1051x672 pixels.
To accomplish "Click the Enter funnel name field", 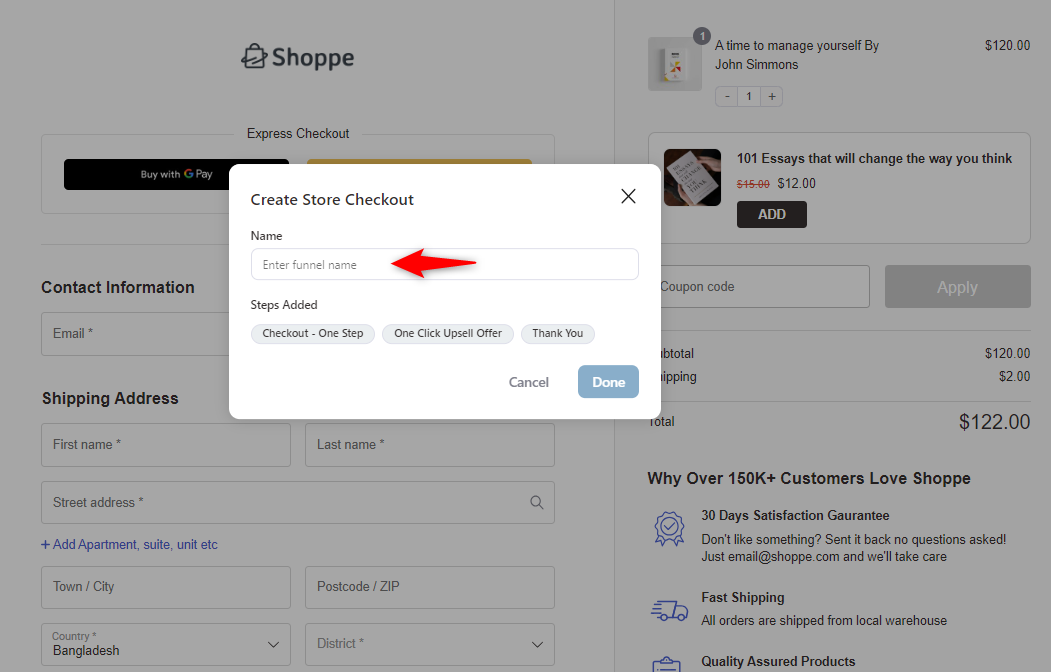I will [444, 264].
